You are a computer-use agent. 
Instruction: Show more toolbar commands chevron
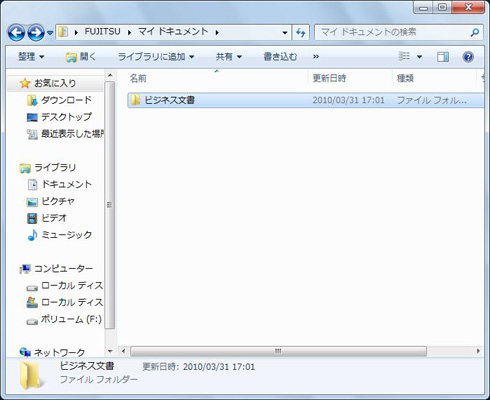(316, 57)
